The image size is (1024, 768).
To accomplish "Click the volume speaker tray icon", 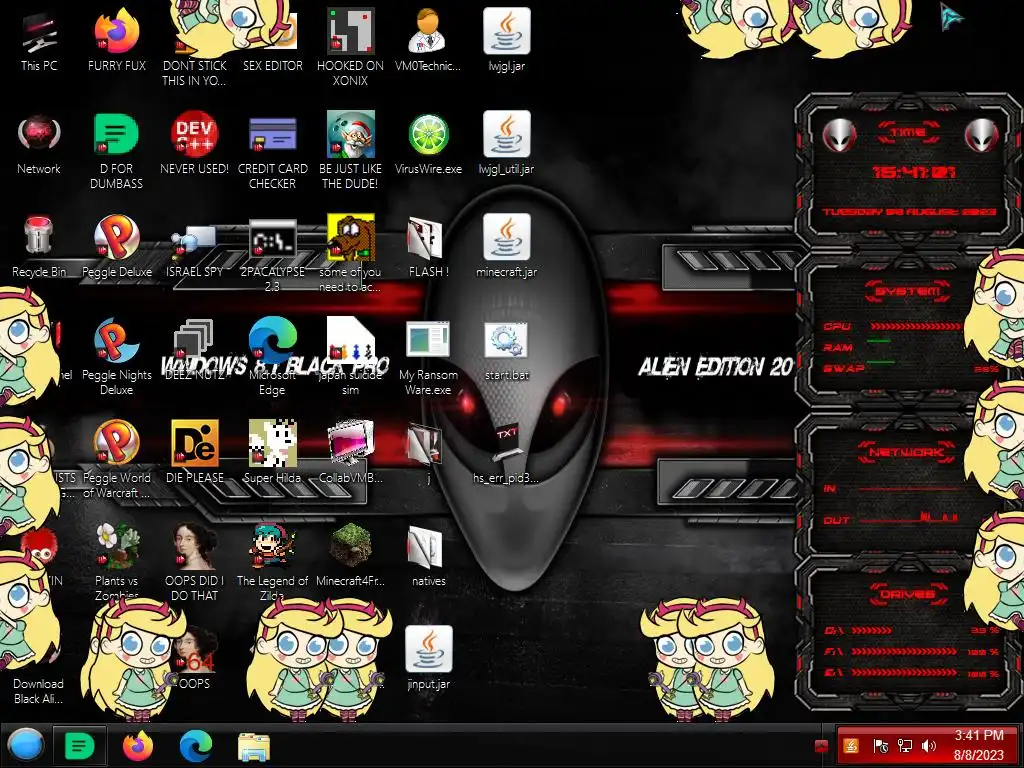I will 929,745.
